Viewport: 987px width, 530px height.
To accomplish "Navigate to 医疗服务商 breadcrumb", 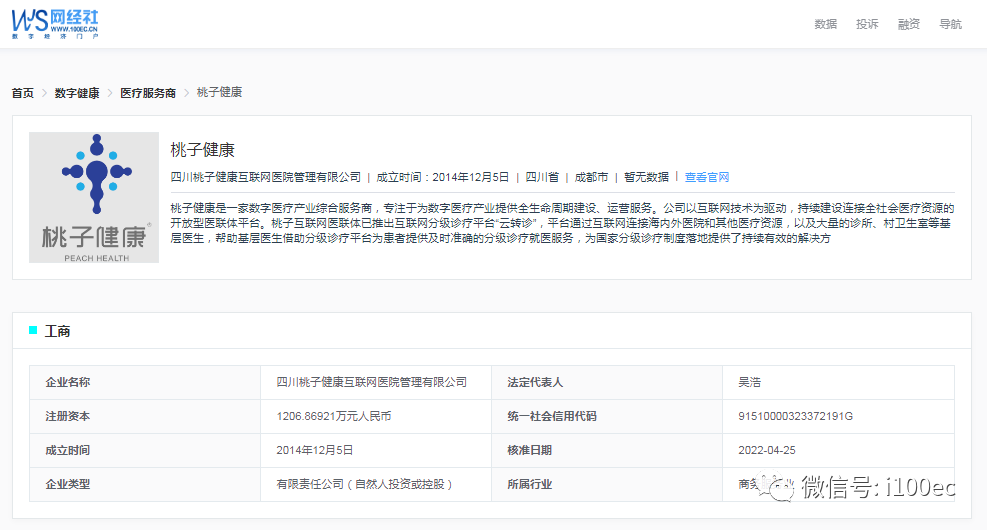I will [148, 93].
